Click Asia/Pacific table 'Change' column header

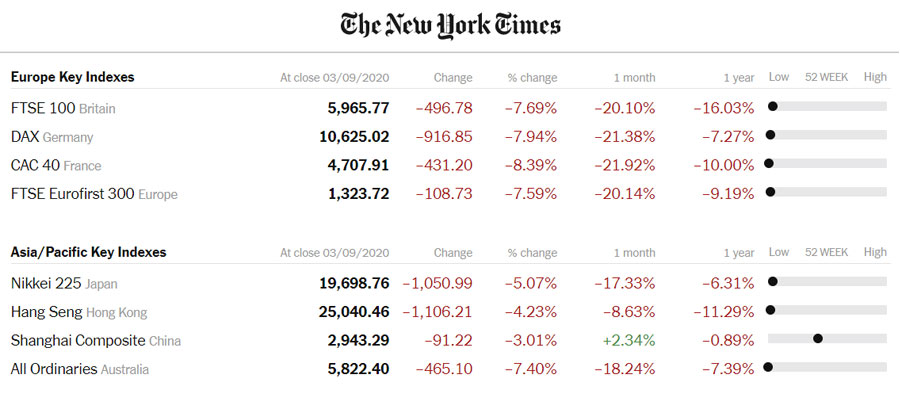click(453, 253)
